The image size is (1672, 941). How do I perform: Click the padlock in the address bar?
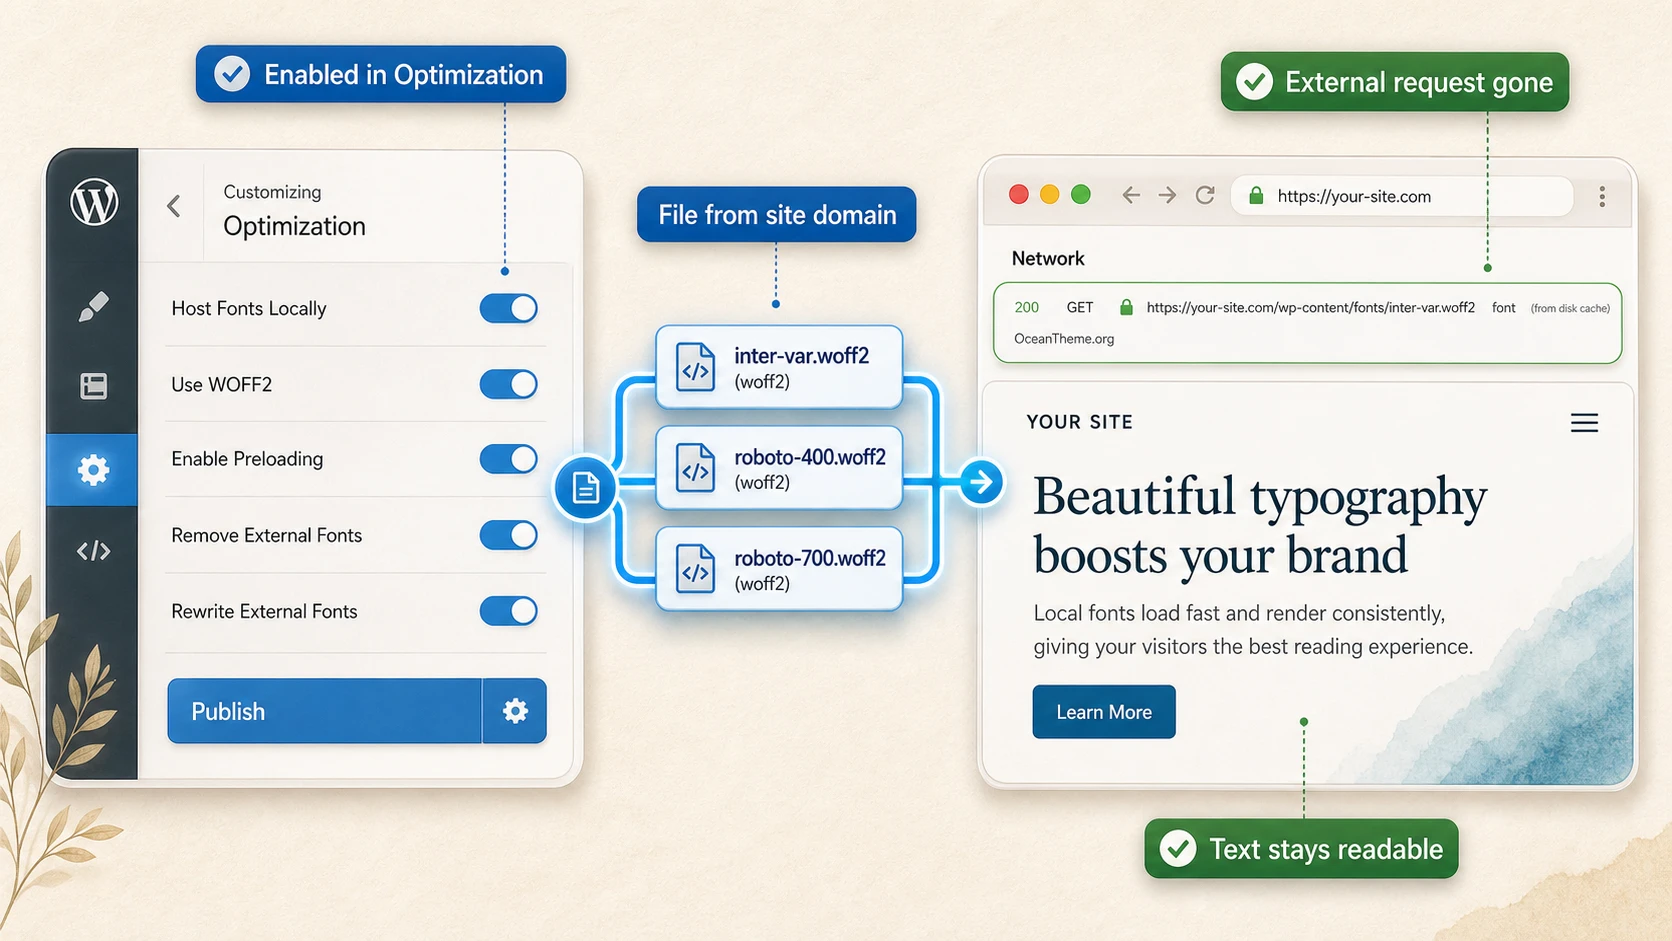[x=1256, y=196]
